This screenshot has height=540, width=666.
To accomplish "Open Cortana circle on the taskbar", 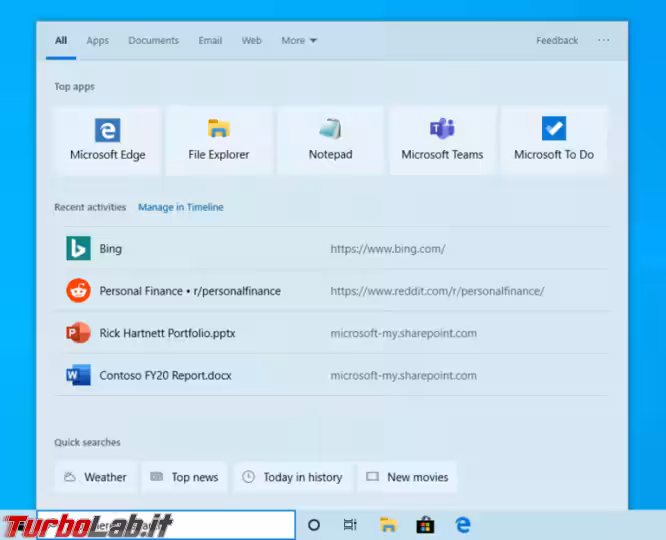I will (x=314, y=525).
